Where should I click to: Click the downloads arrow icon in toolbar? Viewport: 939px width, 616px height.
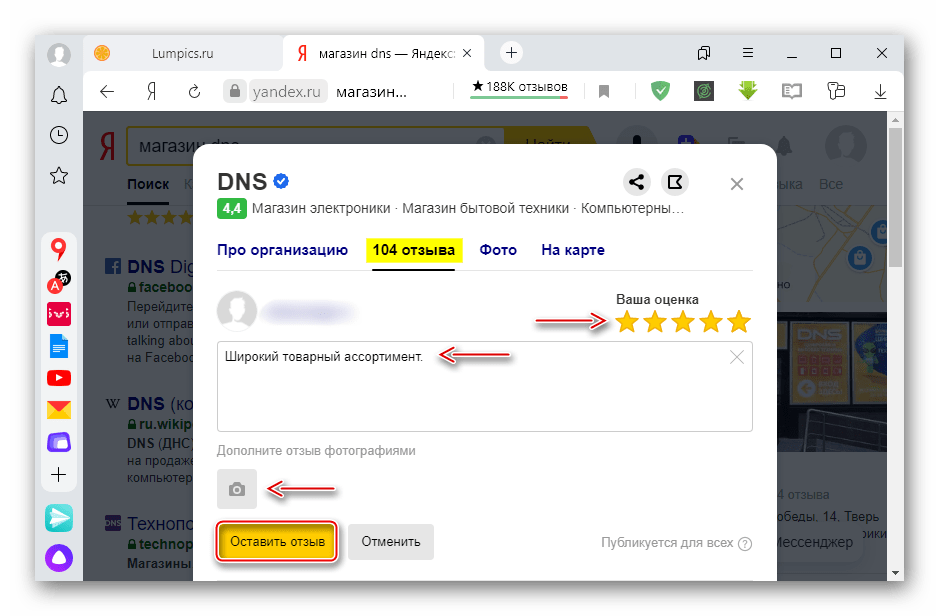pos(880,91)
